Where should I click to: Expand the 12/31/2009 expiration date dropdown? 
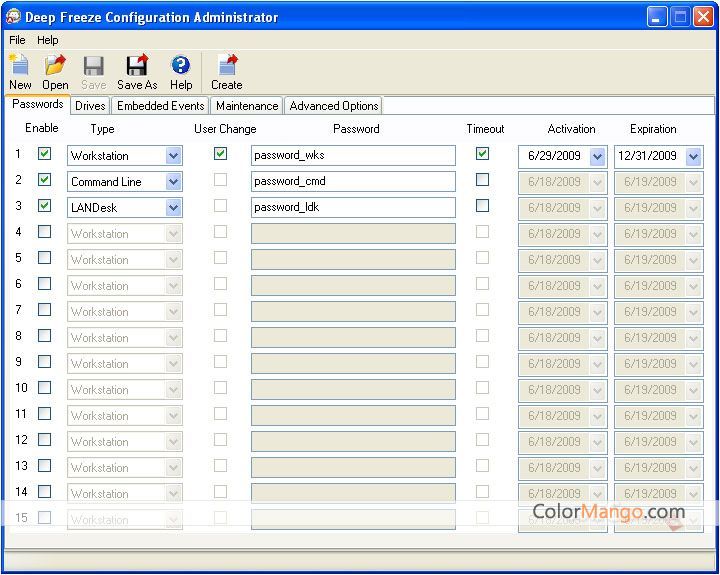(693, 156)
